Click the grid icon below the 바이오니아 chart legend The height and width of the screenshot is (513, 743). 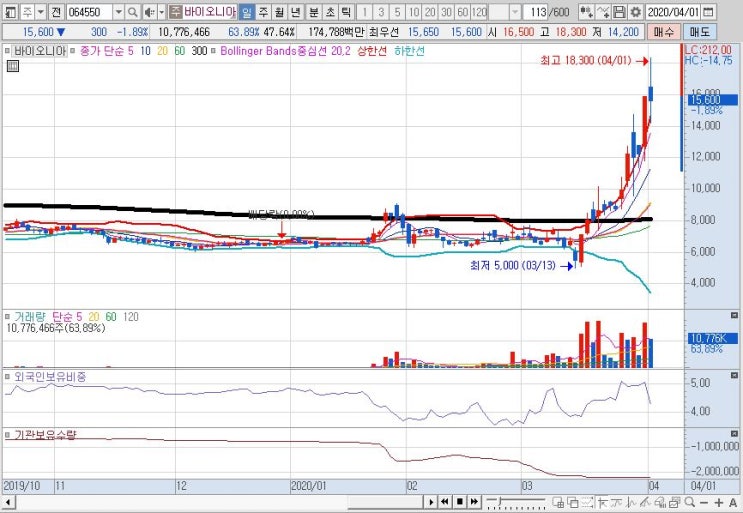click(13, 66)
